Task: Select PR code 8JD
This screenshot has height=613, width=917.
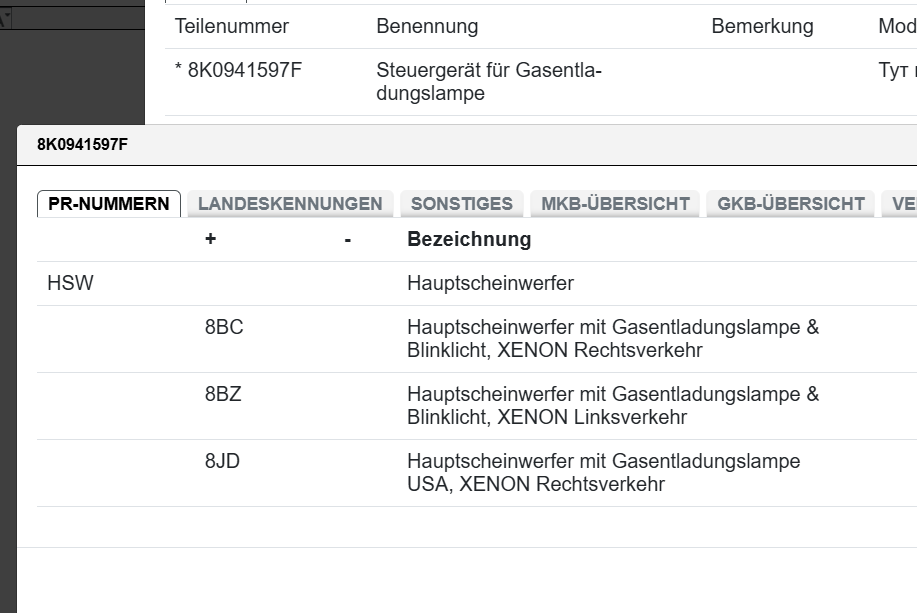Action: (x=222, y=462)
